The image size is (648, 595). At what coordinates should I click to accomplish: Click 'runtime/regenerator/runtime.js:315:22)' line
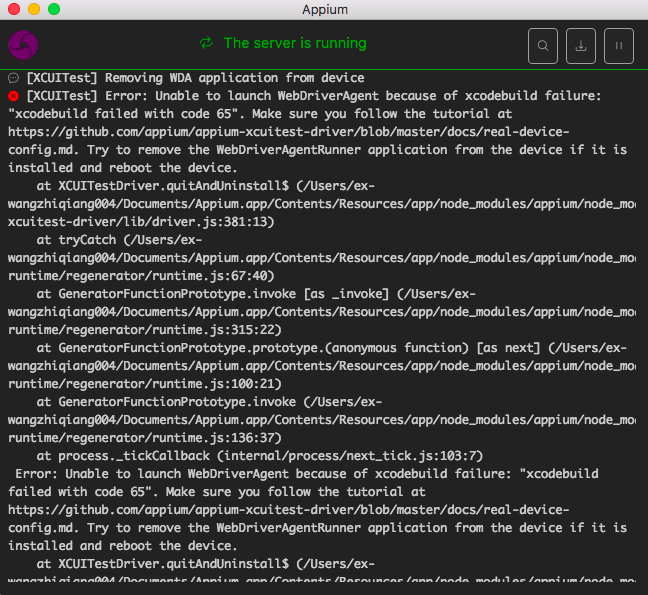[x=145, y=330]
